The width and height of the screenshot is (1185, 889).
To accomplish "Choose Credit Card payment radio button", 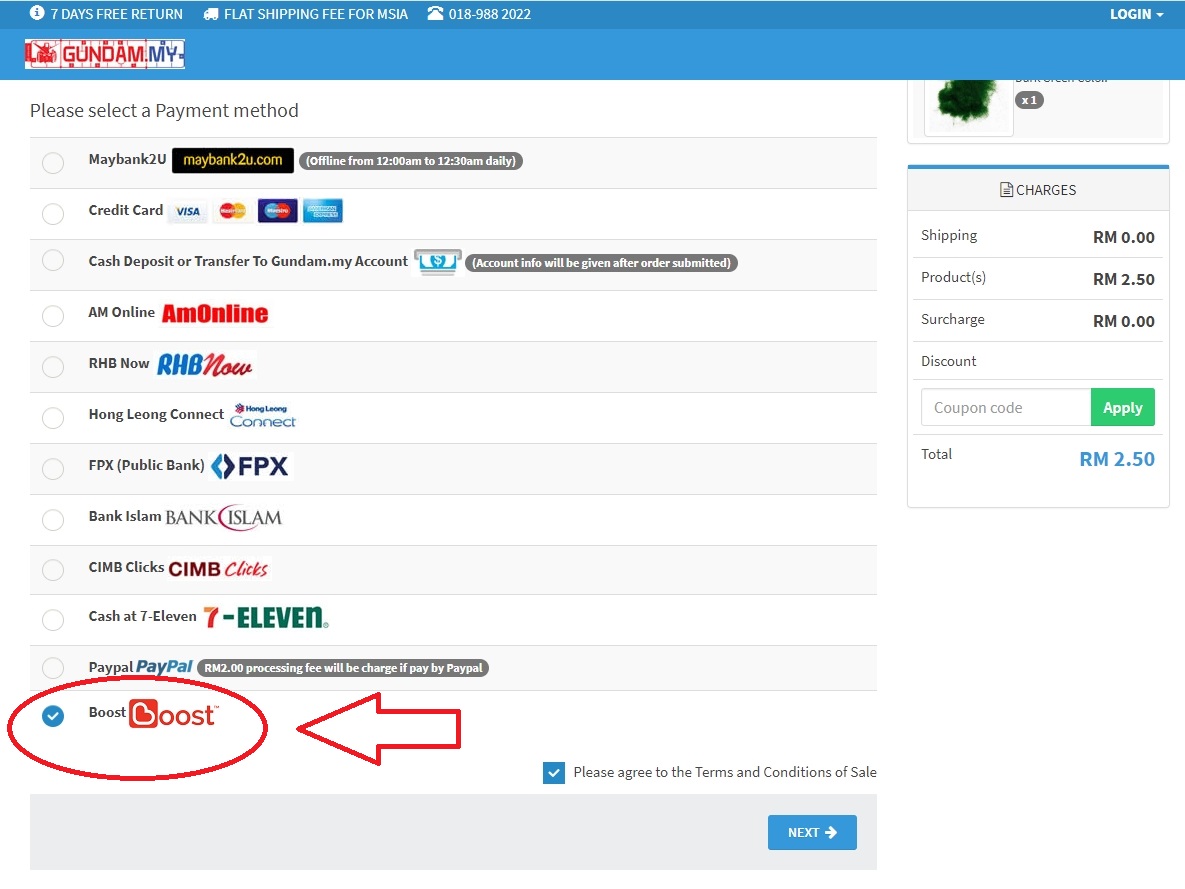I will click(x=53, y=213).
